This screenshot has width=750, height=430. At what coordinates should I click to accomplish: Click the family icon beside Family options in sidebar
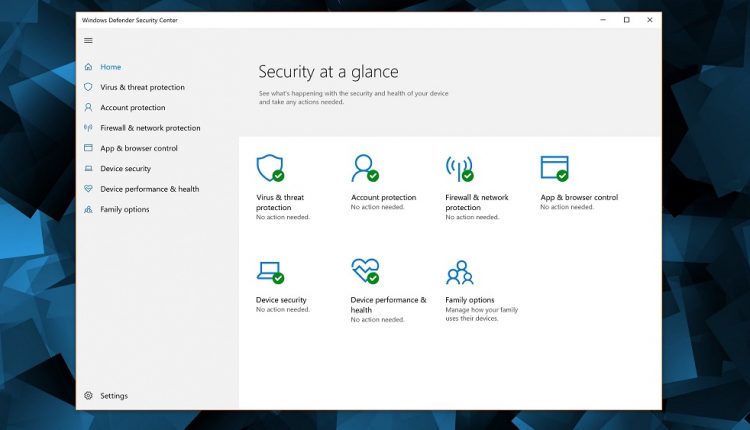coord(88,209)
